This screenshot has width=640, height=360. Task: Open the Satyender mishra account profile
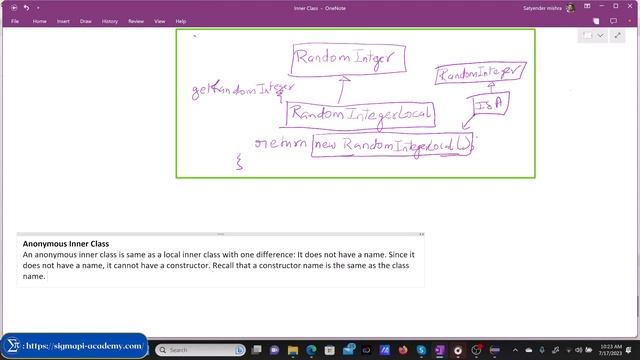549,8
